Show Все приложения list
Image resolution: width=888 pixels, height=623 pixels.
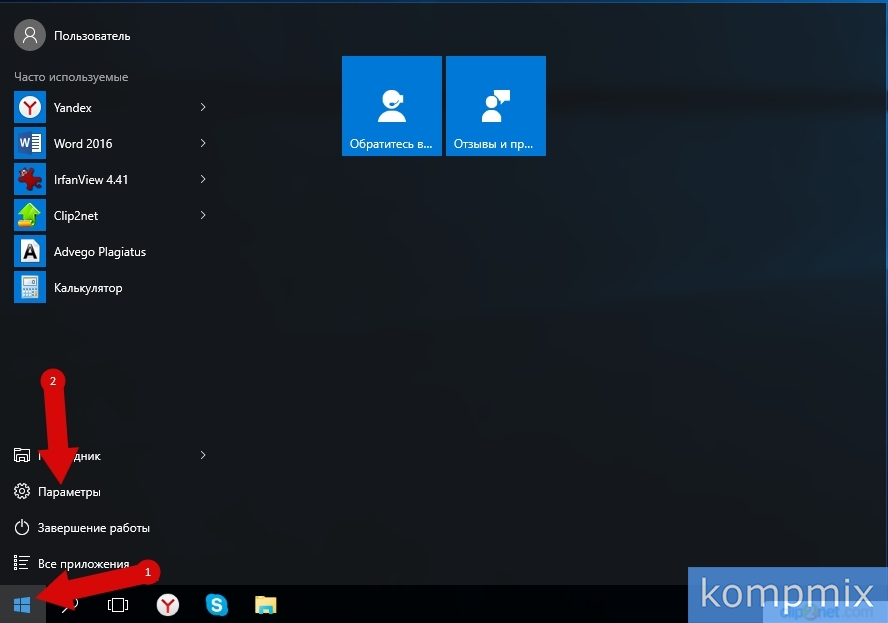click(83, 564)
